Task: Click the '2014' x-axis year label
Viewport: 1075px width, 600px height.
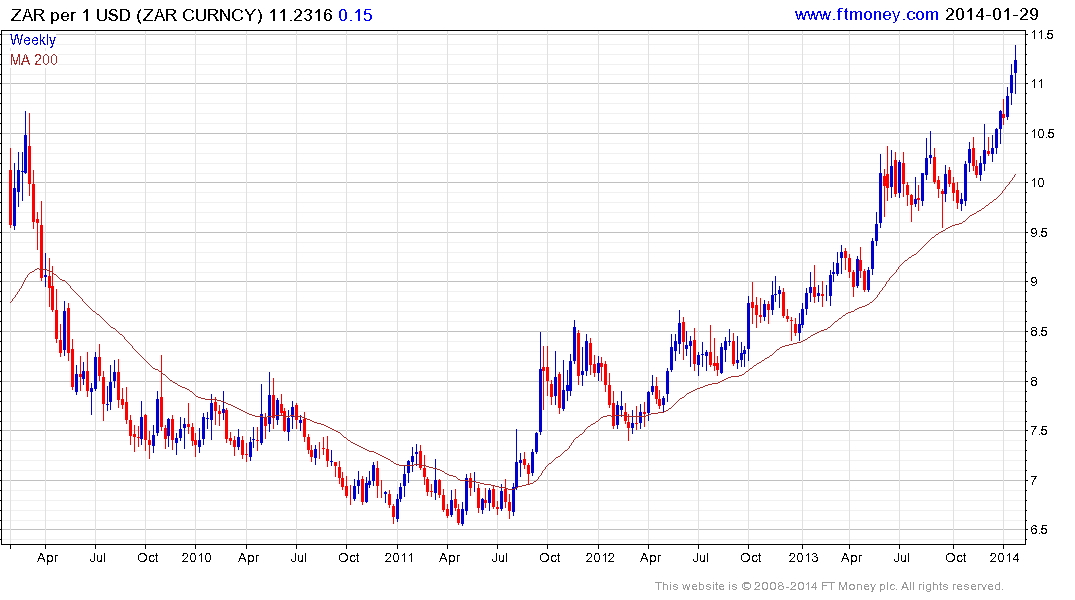Action: (x=1004, y=557)
